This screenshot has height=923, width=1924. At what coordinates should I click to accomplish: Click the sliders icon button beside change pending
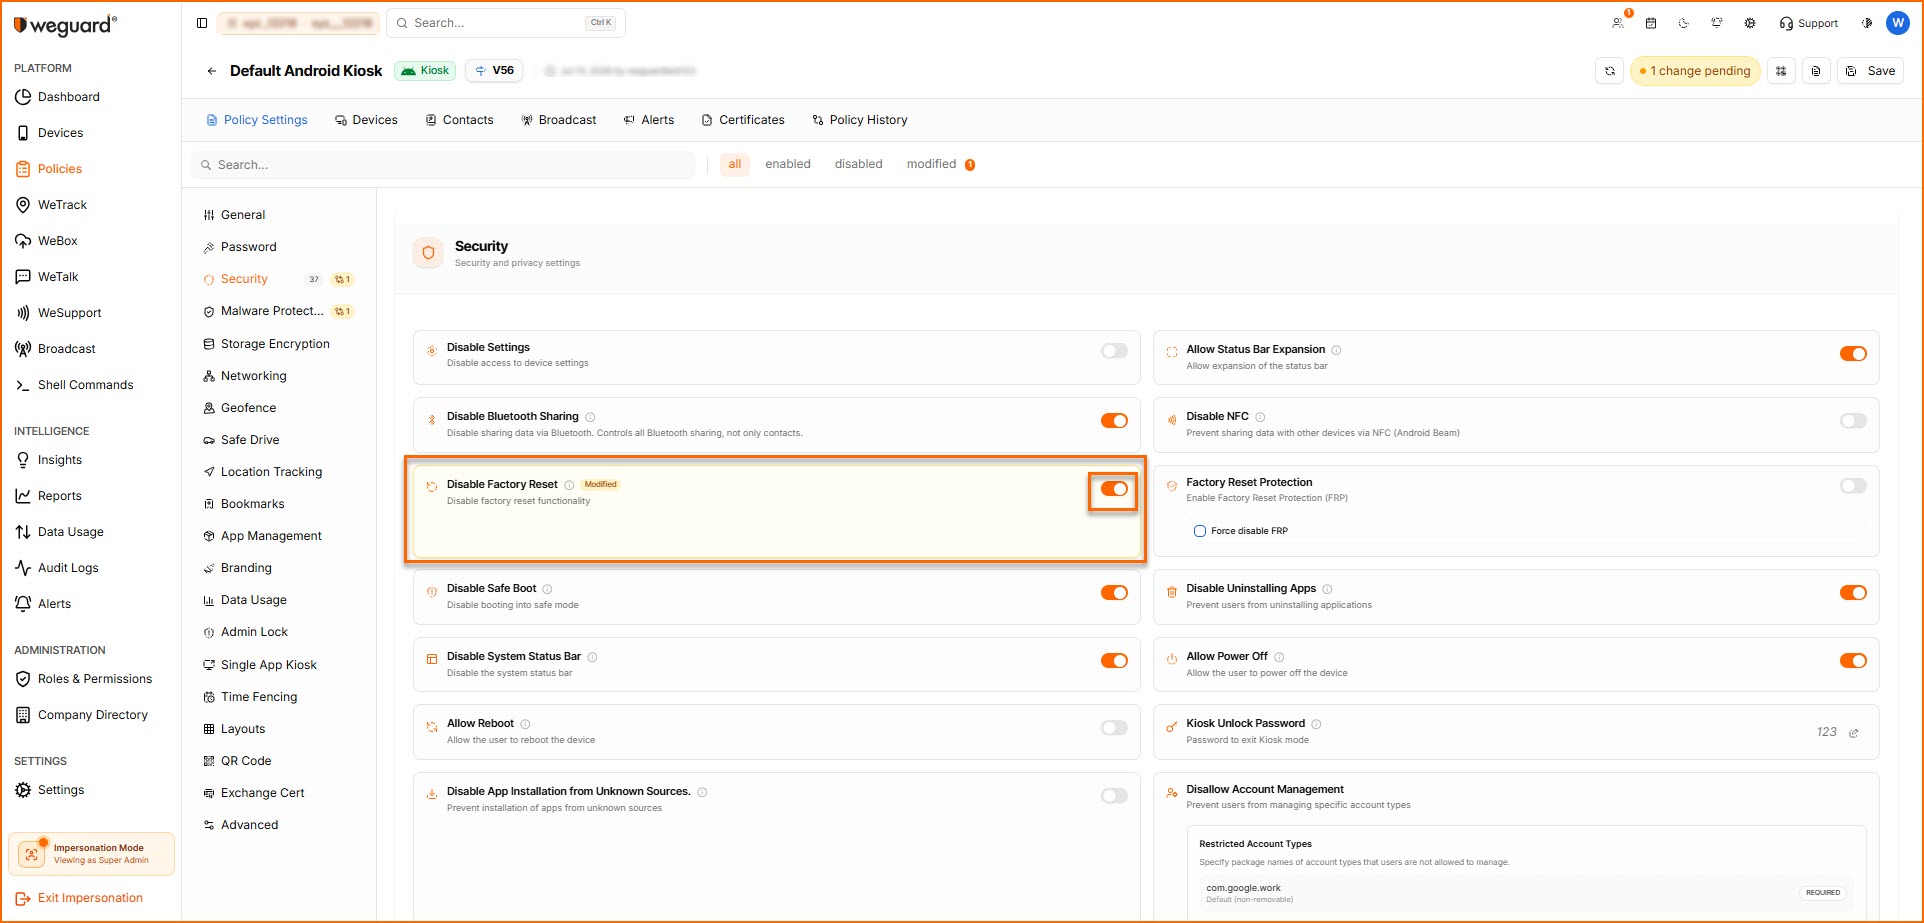click(x=1781, y=71)
